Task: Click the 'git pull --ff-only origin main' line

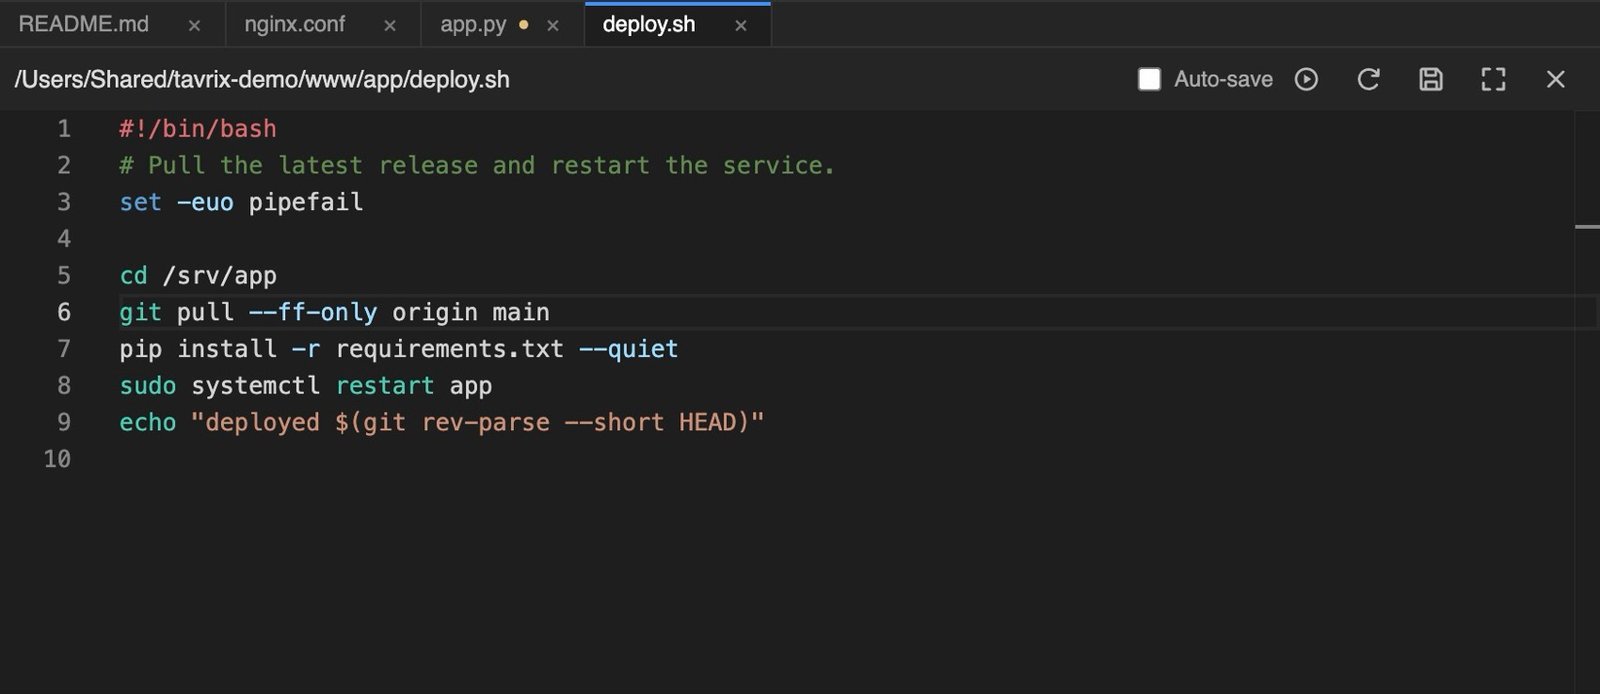Action: click(334, 312)
